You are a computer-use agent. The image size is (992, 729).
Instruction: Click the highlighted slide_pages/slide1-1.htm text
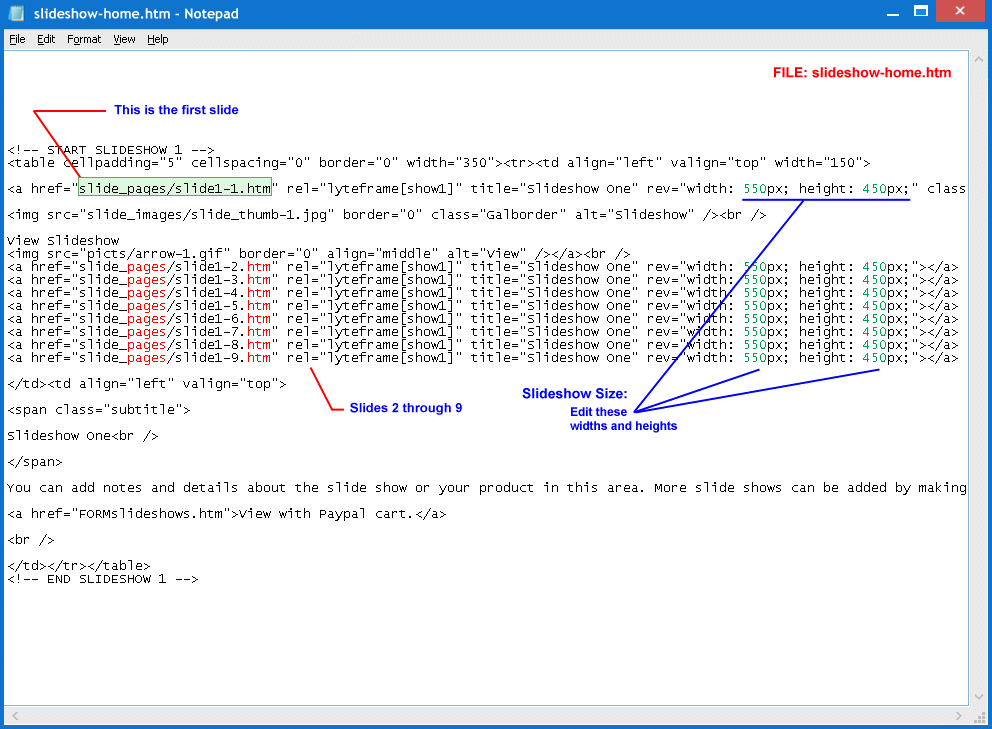pos(175,188)
